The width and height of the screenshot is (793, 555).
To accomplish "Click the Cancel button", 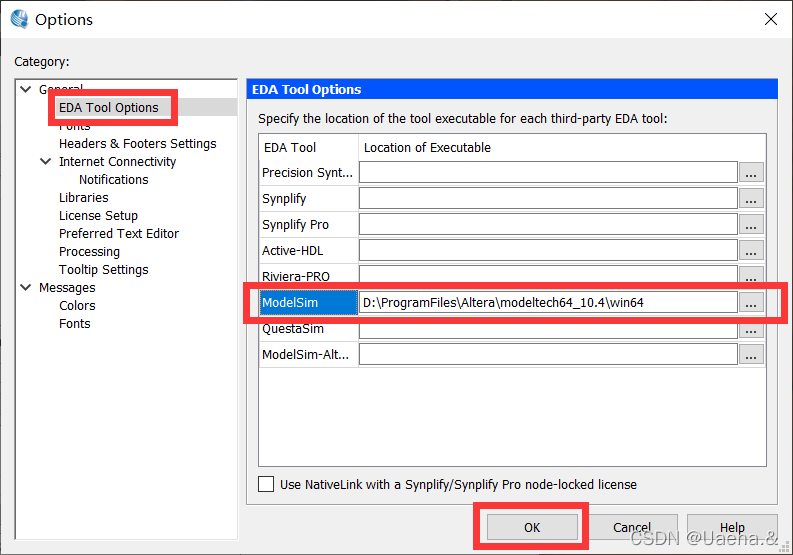I will pos(632,527).
